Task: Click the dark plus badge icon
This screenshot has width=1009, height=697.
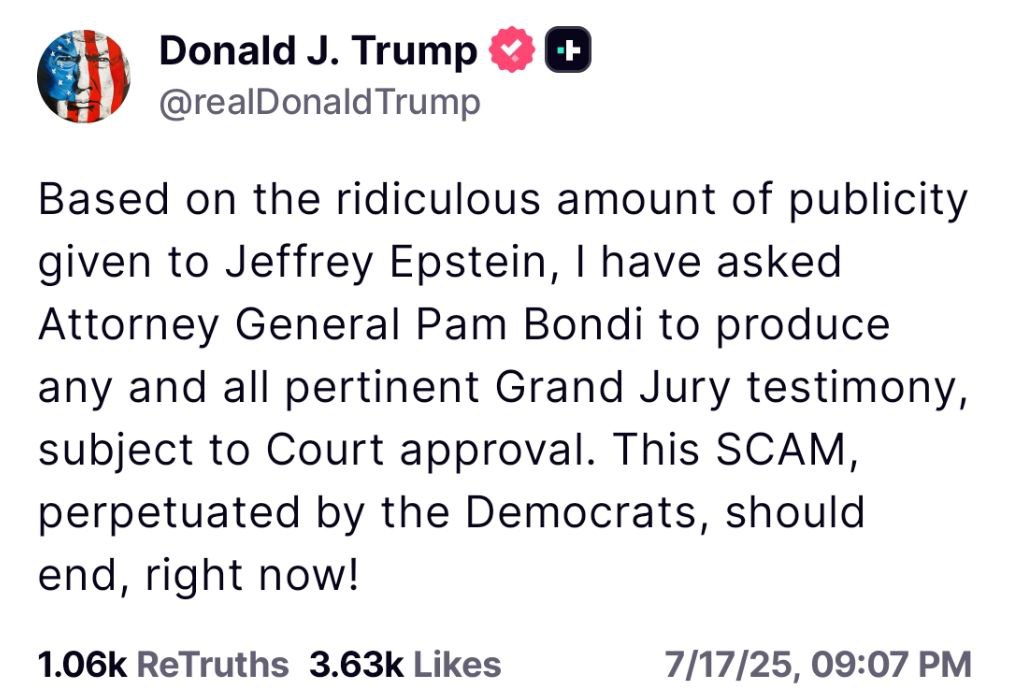Action: [x=568, y=49]
